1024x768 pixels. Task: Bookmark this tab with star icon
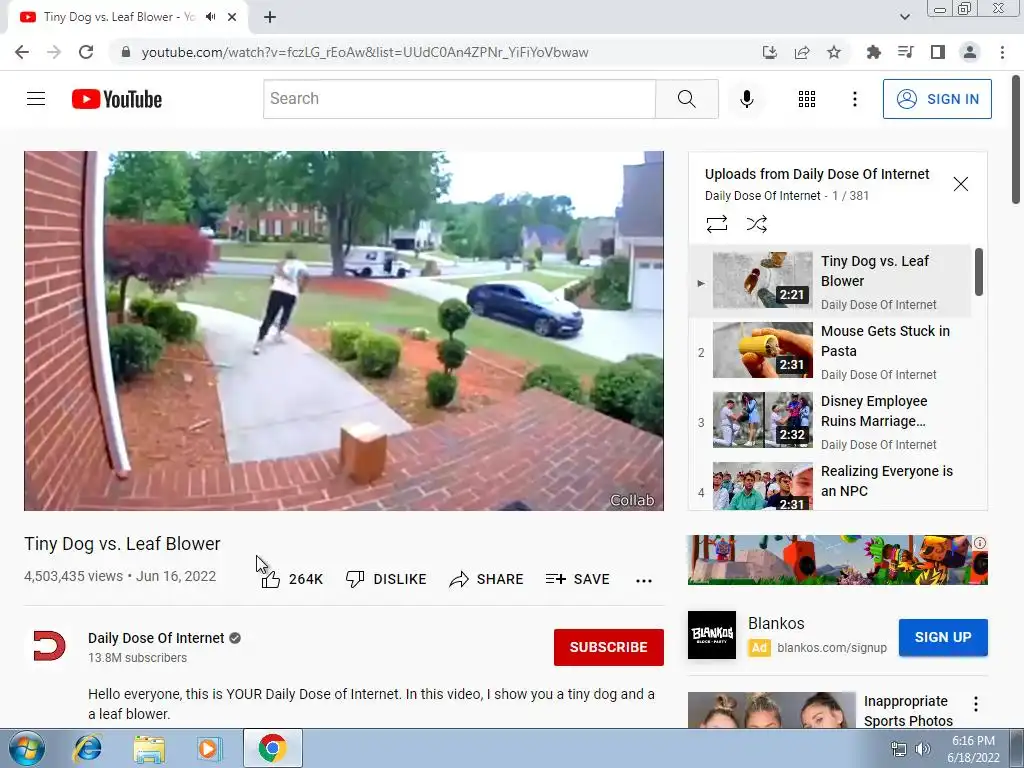[834, 52]
